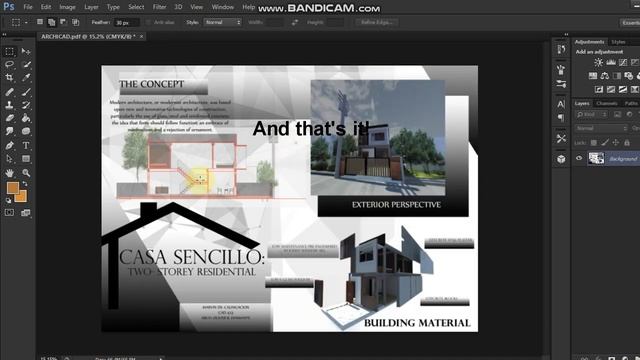This screenshot has height=360, width=640.
Task: Select the Sponge tool
Action: click(26, 131)
